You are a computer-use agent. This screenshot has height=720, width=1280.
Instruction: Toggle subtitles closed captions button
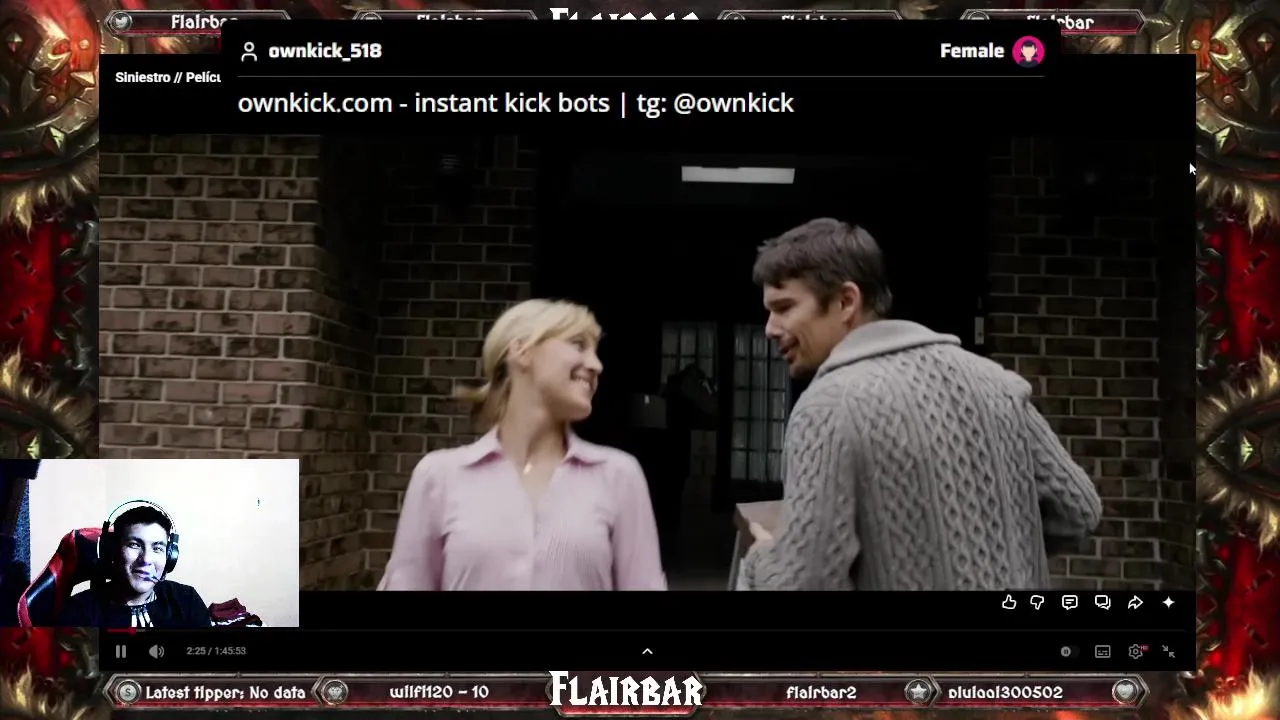pos(1102,651)
